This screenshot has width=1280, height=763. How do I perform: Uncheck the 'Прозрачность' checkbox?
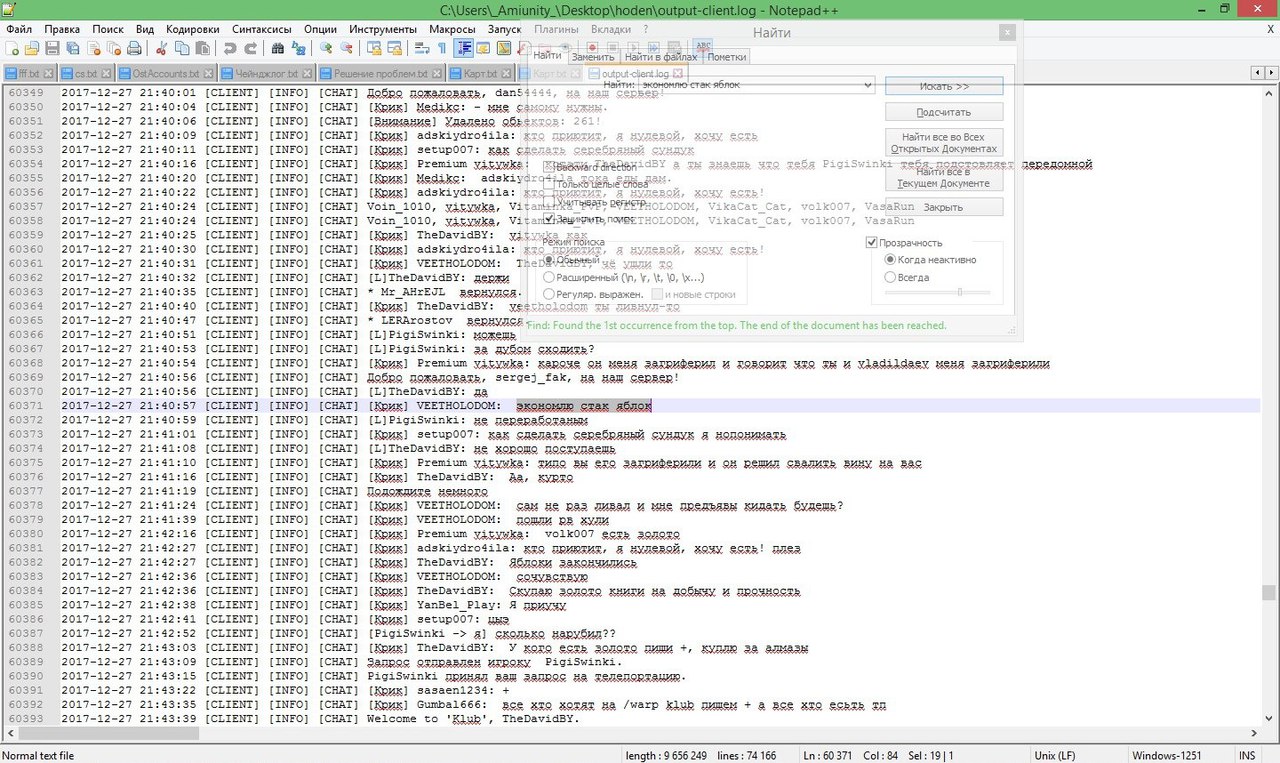(872, 242)
